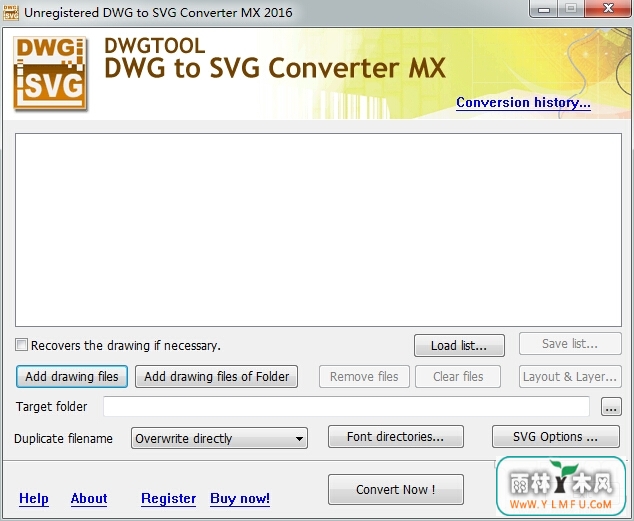Viewport: 634px width, 521px height.
Task: Minimize the converter window
Action: (544, 8)
